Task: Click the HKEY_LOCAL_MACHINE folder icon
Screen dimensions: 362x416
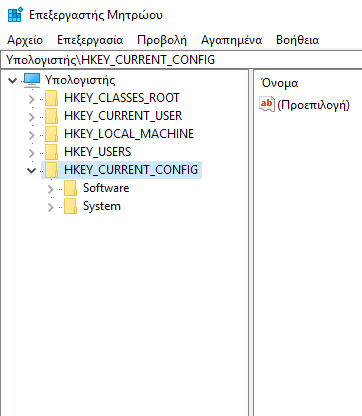Action: coord(52,134)
